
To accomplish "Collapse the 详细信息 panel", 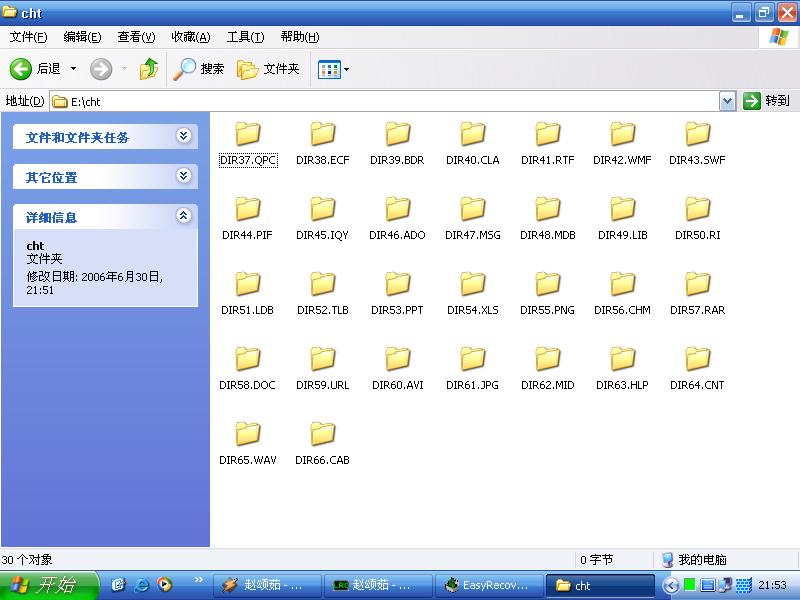I will click(x=183, y=216).
